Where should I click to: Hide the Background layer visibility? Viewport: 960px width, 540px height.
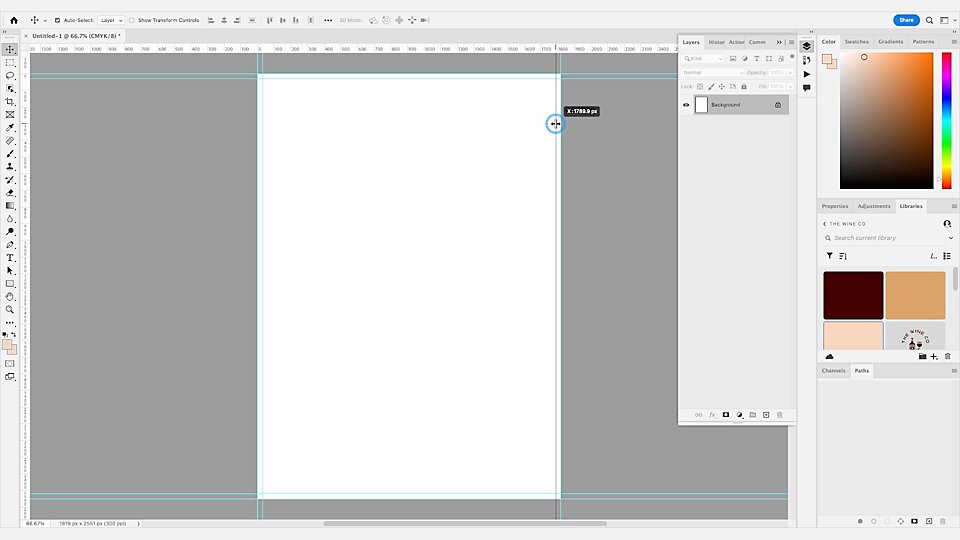point(686,105)
